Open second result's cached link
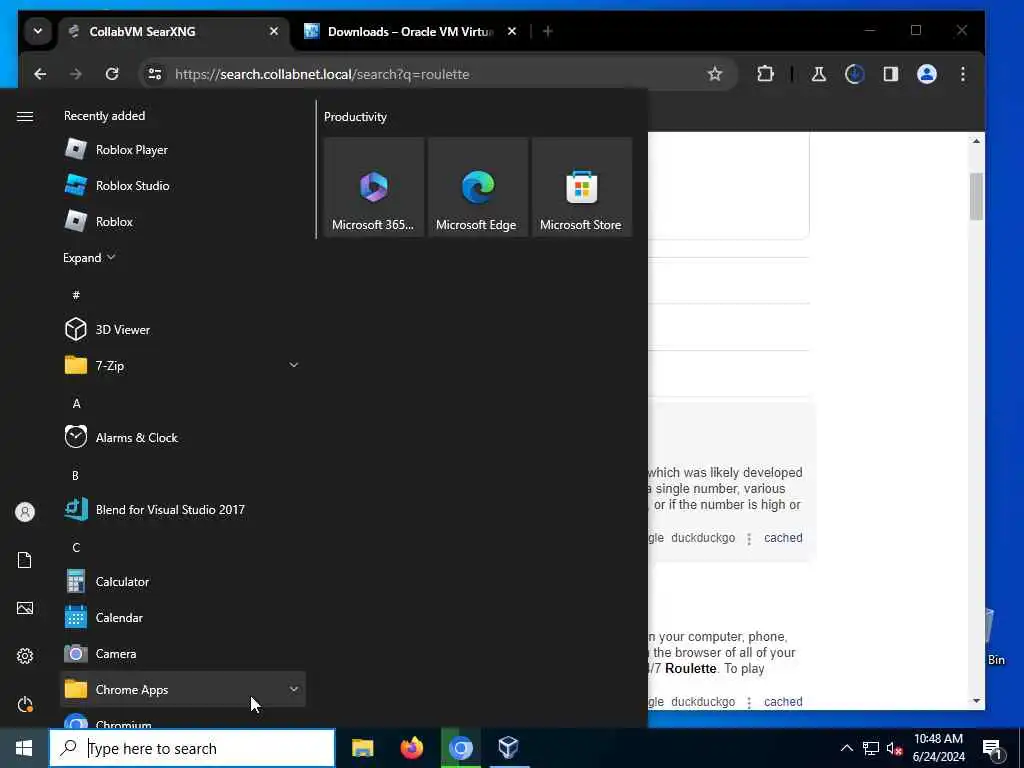Viewport: 1024px width, 768px height. [x=783, y=702]
